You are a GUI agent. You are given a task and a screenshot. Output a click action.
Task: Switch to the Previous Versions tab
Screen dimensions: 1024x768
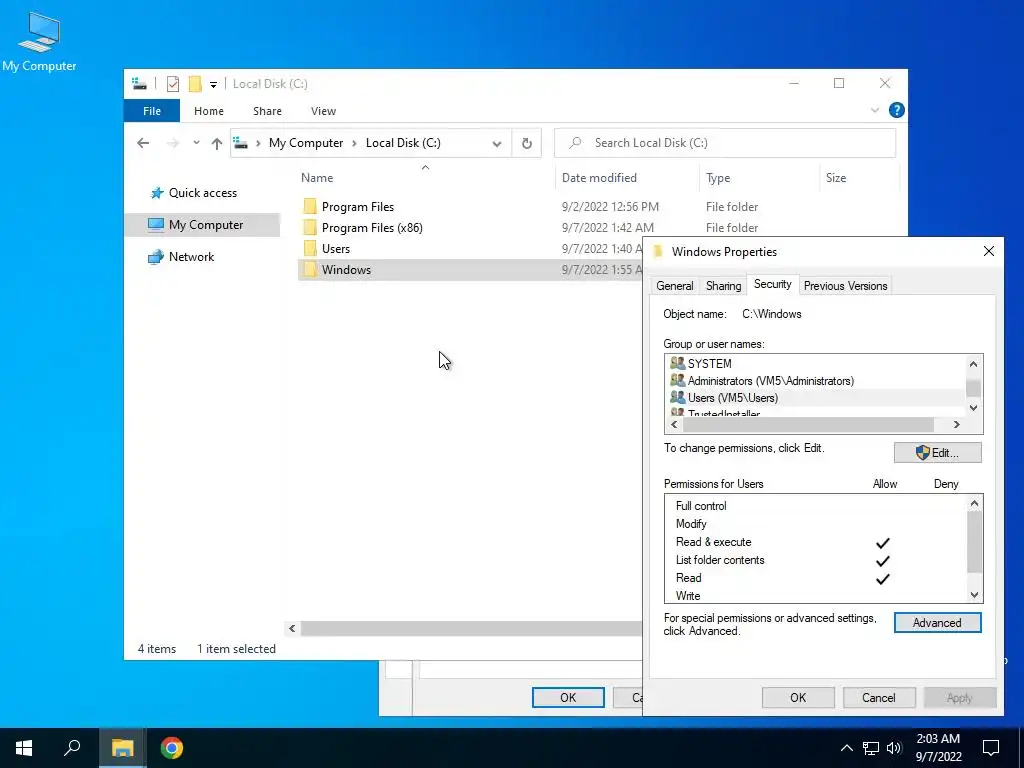tap(845, 286)
